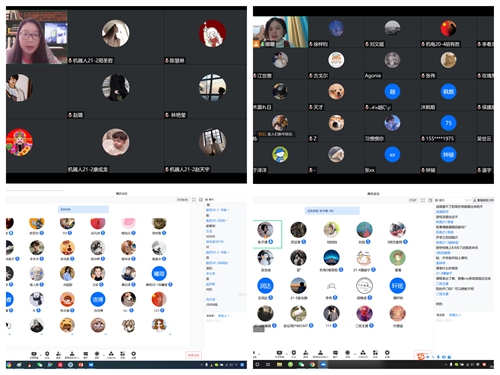Click the red end meeting button bottom-left window

point(193,355)
